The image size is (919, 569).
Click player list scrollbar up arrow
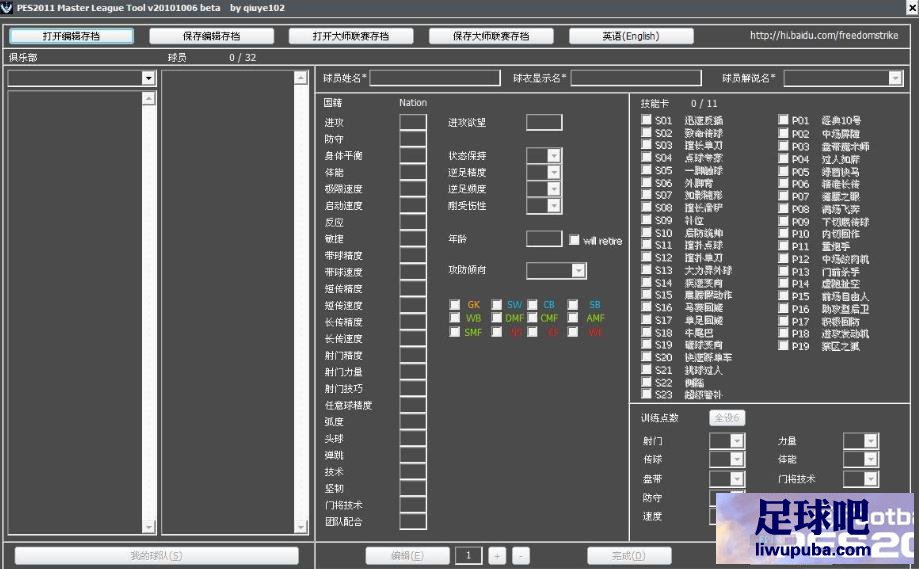point(301,78)
